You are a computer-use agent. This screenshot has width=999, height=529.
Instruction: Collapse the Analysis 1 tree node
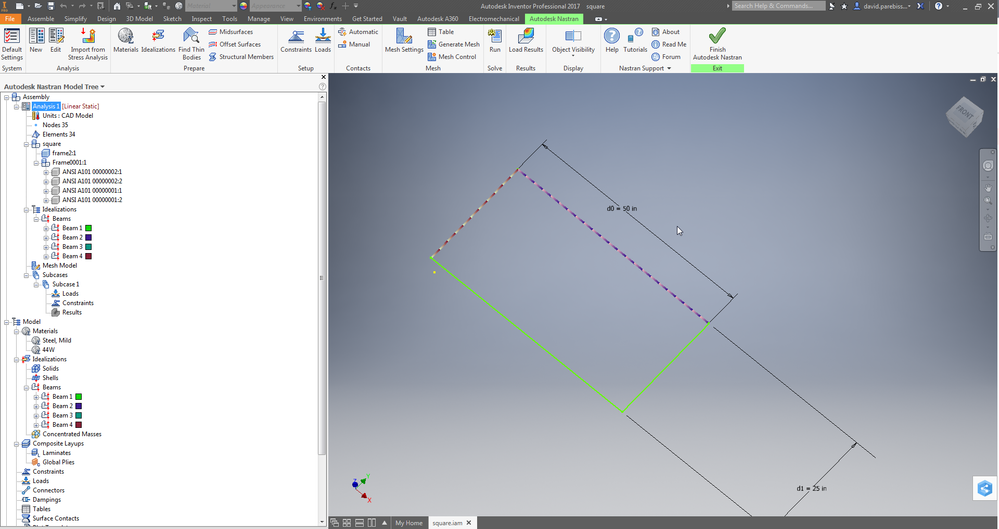tap(17, 106)
